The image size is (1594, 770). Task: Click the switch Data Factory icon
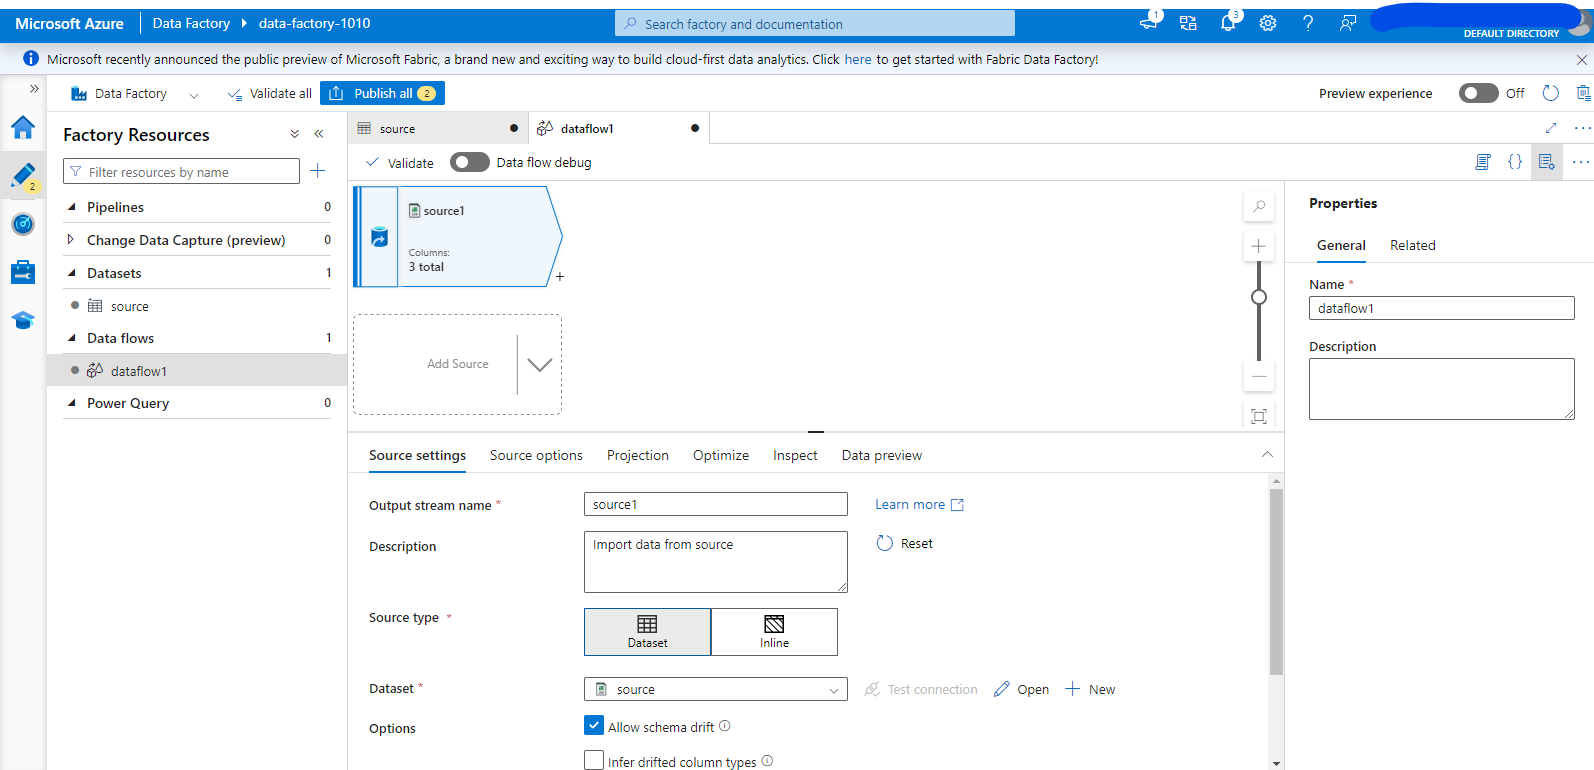[x=1188, y=23]
